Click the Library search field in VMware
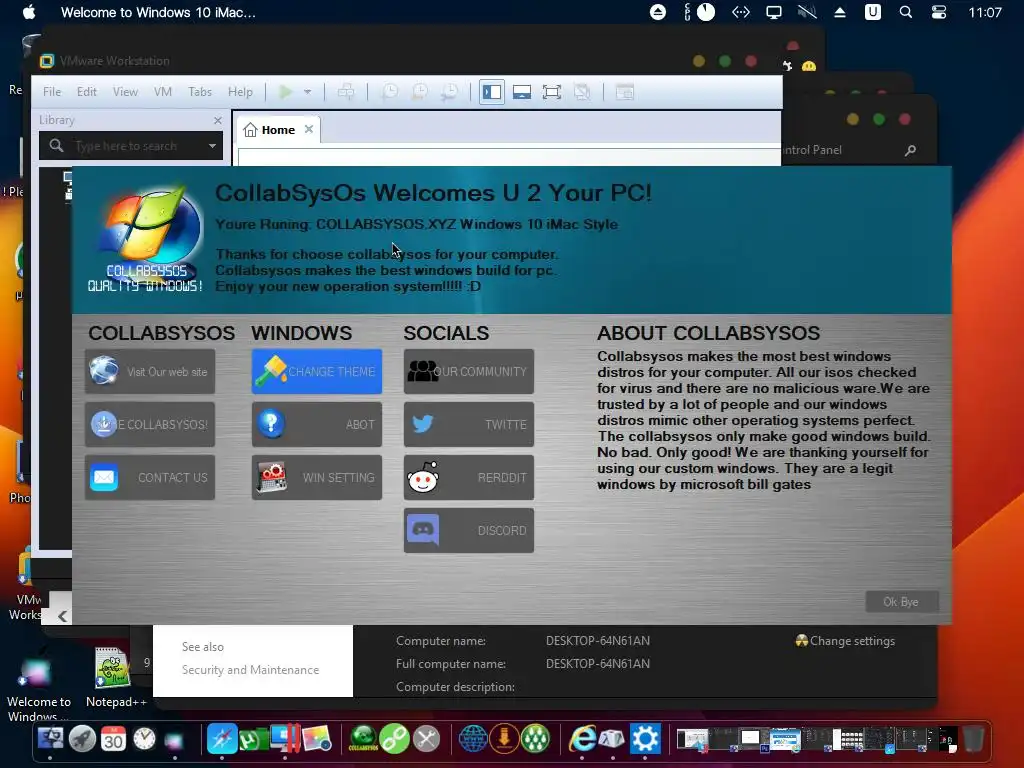 [131, 146]
